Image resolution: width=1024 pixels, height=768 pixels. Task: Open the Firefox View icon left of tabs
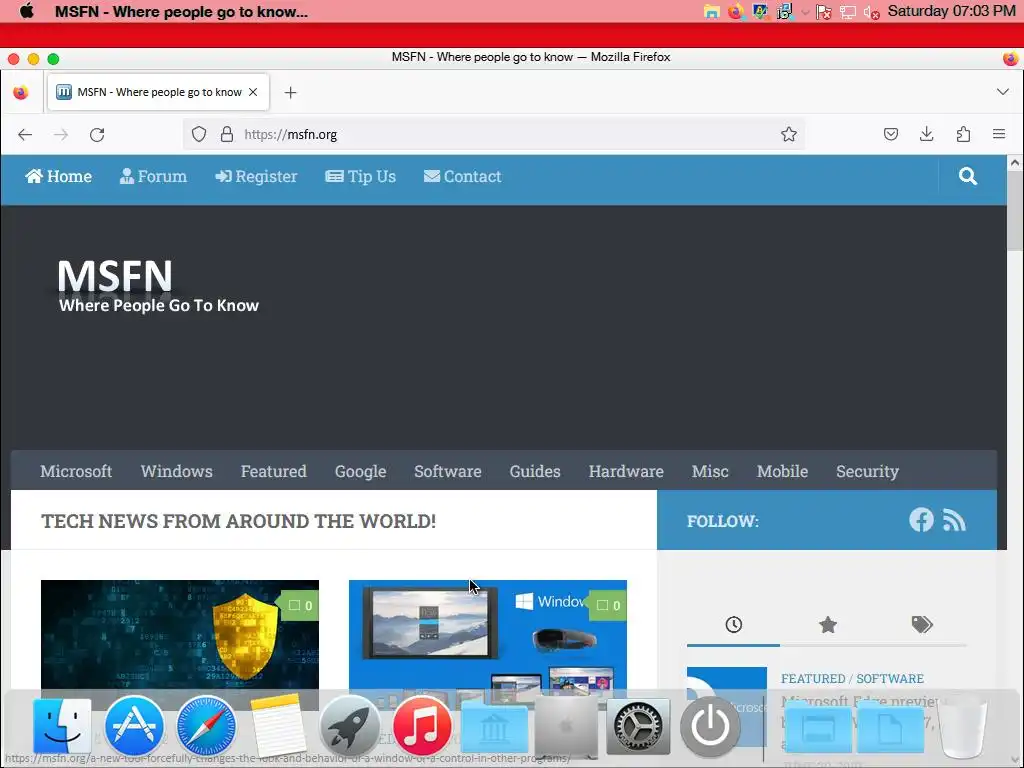[x=21, y=93]
